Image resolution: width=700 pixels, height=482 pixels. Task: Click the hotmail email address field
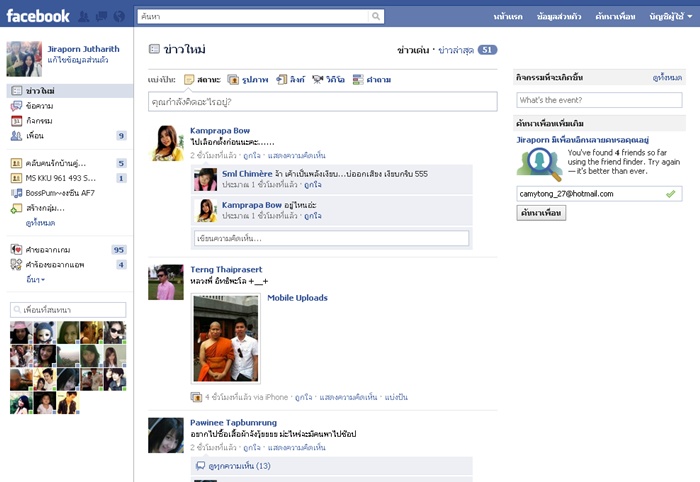pos(599,194)
